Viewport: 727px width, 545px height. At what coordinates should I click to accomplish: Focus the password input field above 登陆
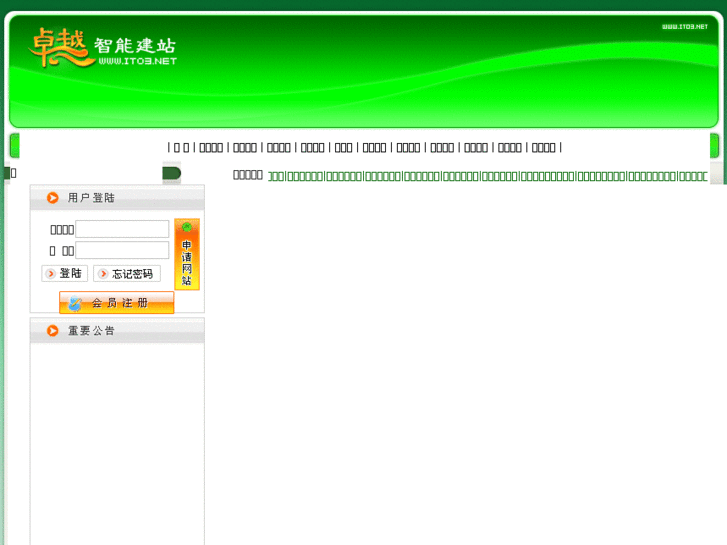(122, 250)
